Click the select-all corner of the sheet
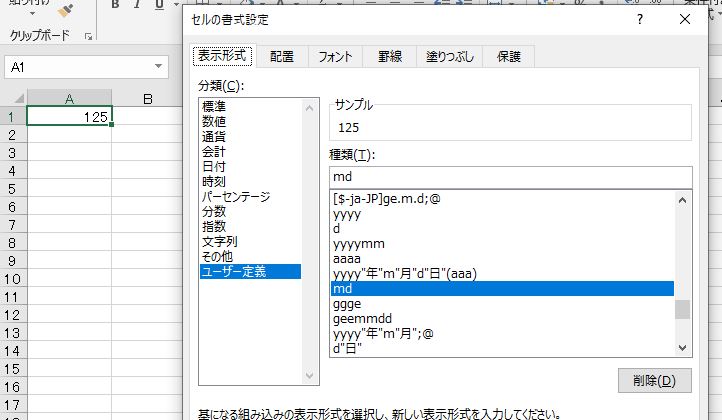Viewport: 722px width, 420px height. (x=18, y=98)
